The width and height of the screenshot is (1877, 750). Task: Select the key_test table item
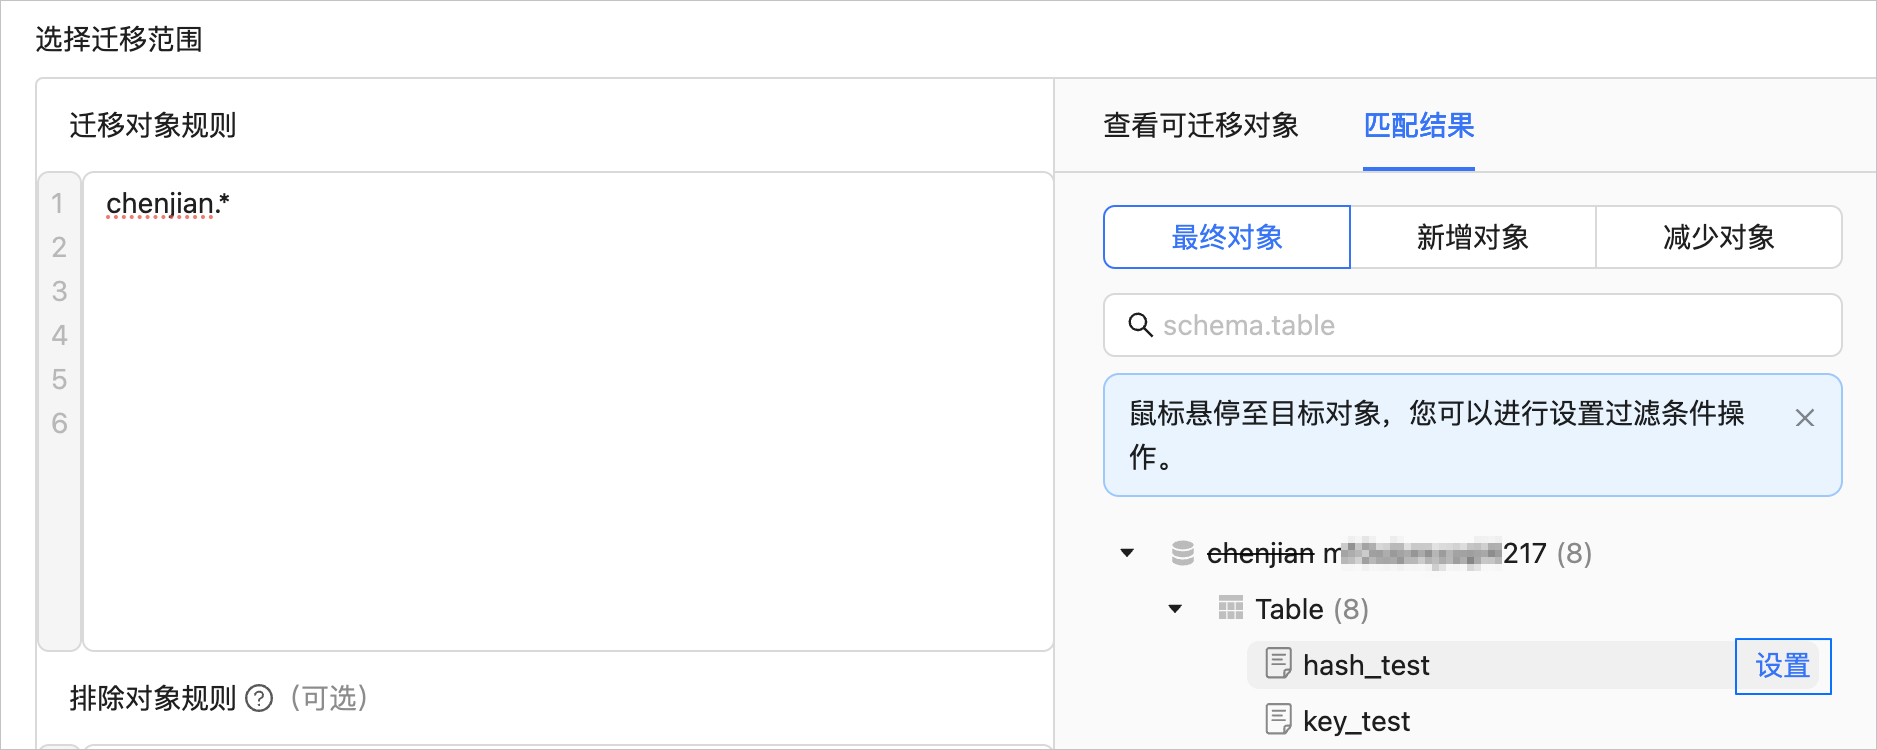(x=1356, y=721)
